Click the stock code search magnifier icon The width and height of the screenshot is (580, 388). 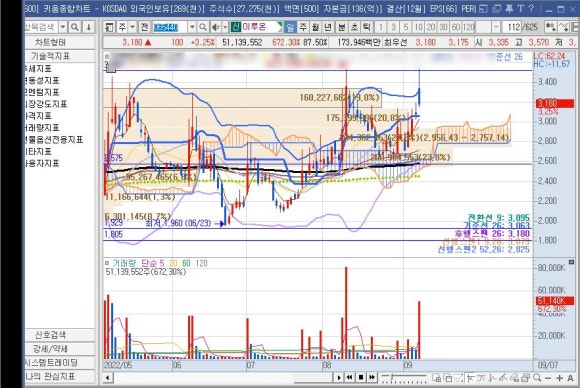(203, 27)
